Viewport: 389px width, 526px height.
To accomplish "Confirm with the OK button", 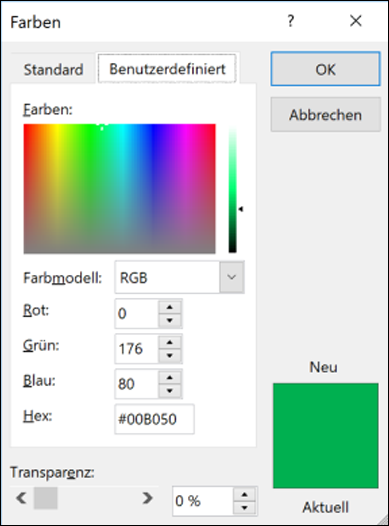I will [325, 69].
